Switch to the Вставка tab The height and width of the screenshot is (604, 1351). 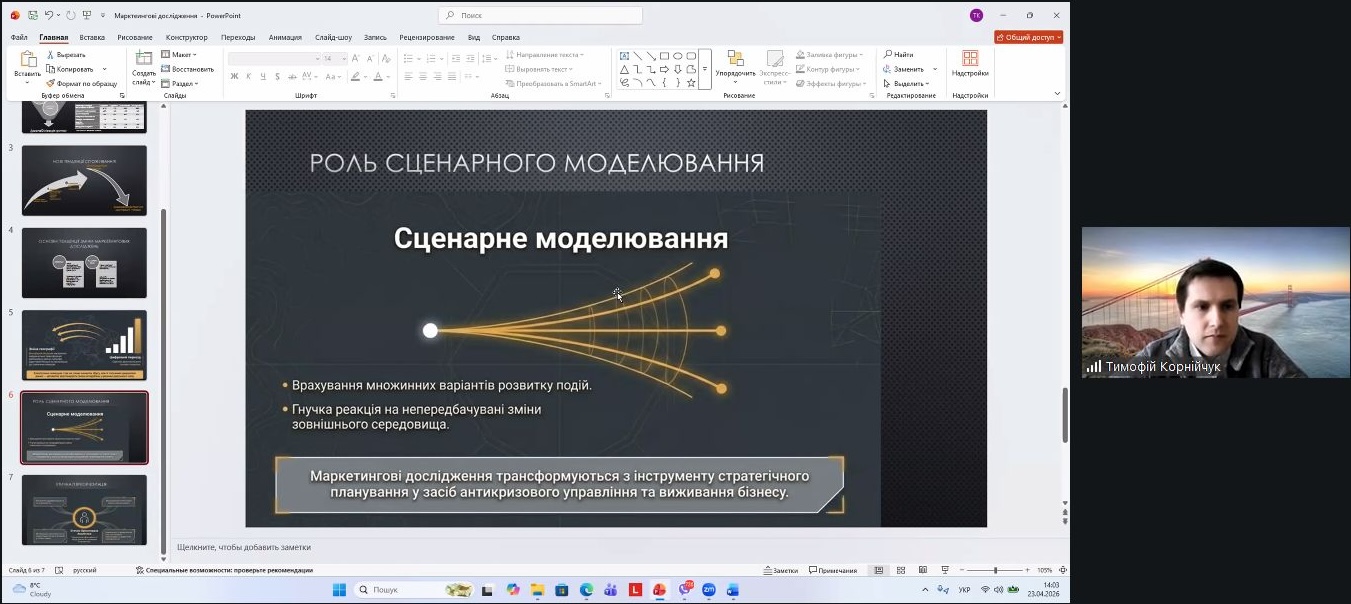click(92, 37)
